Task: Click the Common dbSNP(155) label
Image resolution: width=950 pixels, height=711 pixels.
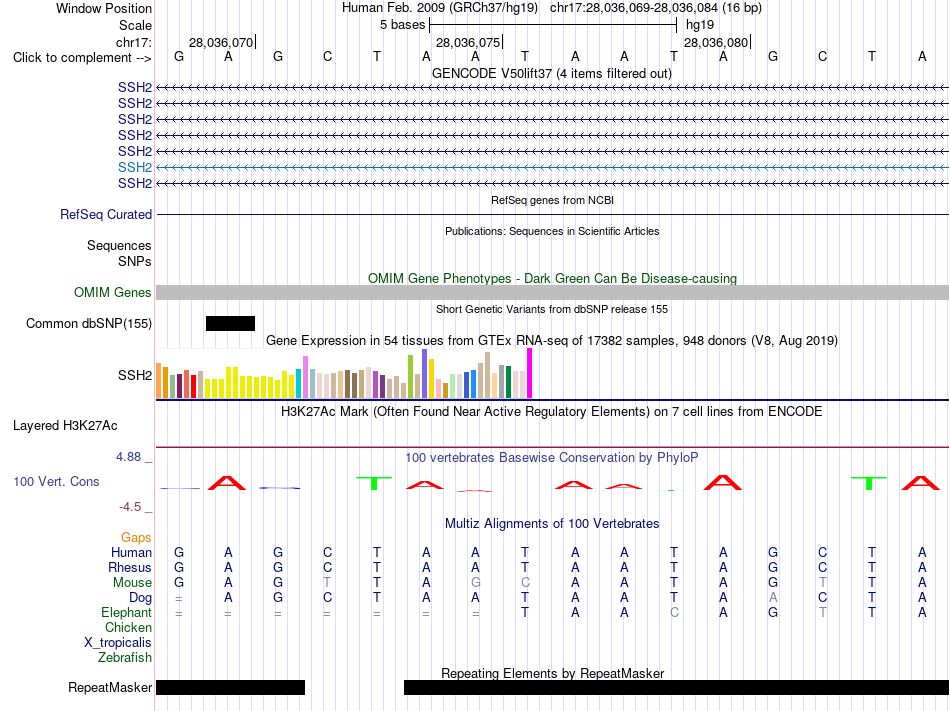Action: coord(88,323)
